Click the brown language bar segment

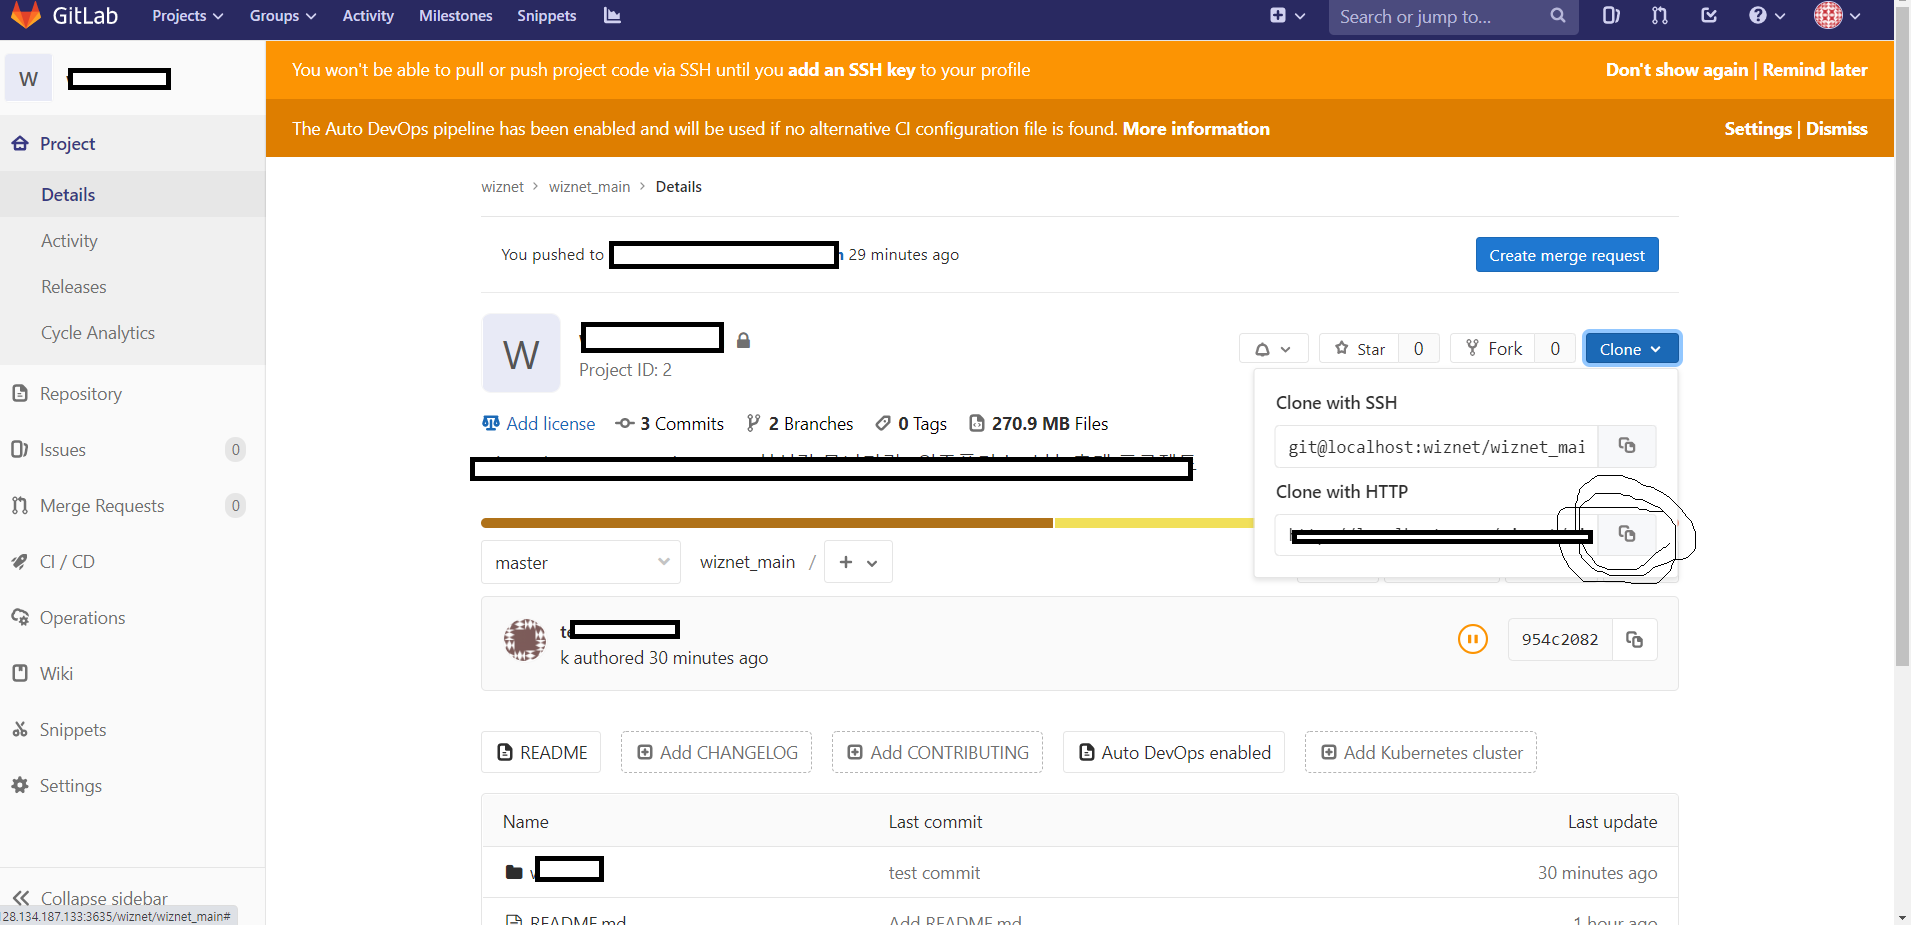[767, 523]
